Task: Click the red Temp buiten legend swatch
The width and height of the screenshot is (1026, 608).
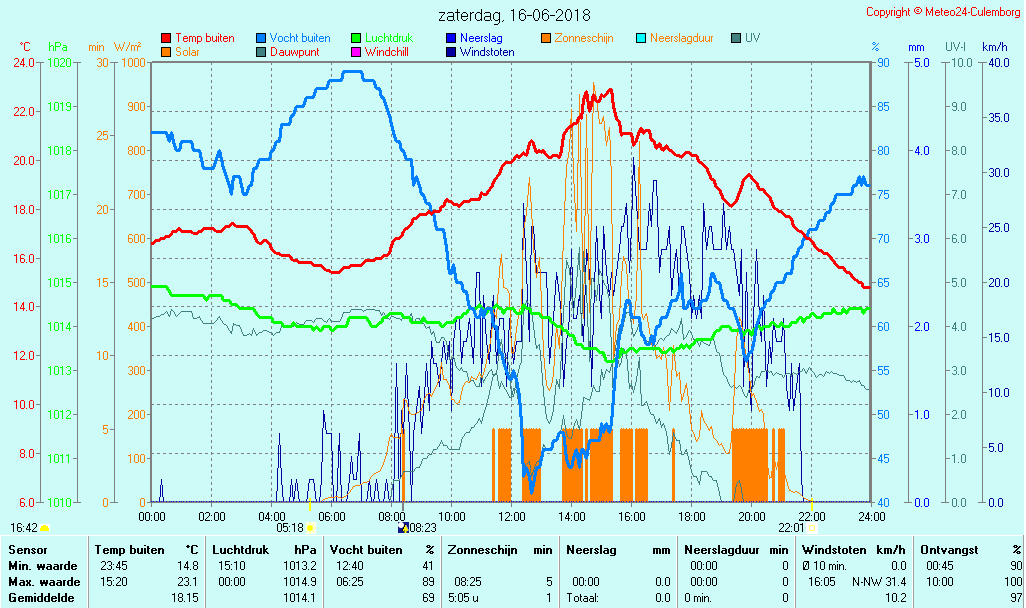Action: (x=166, y=38)
